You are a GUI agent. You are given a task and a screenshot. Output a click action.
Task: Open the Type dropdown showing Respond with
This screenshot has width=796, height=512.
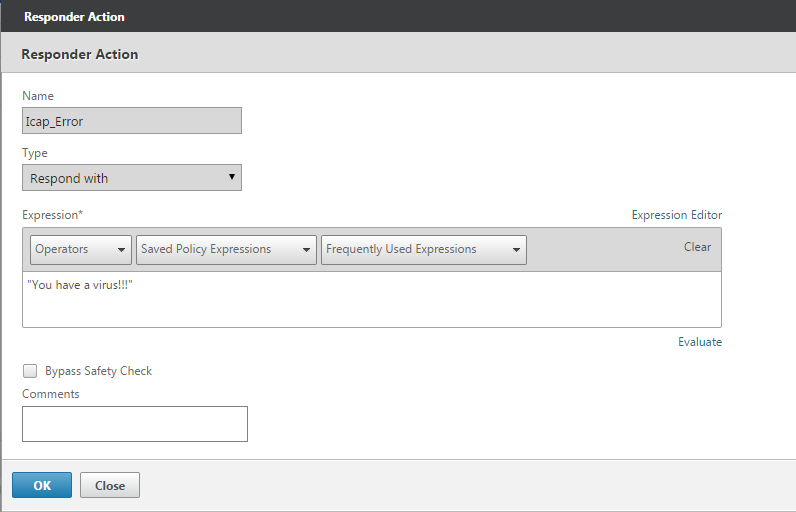[x=131, y=178]
